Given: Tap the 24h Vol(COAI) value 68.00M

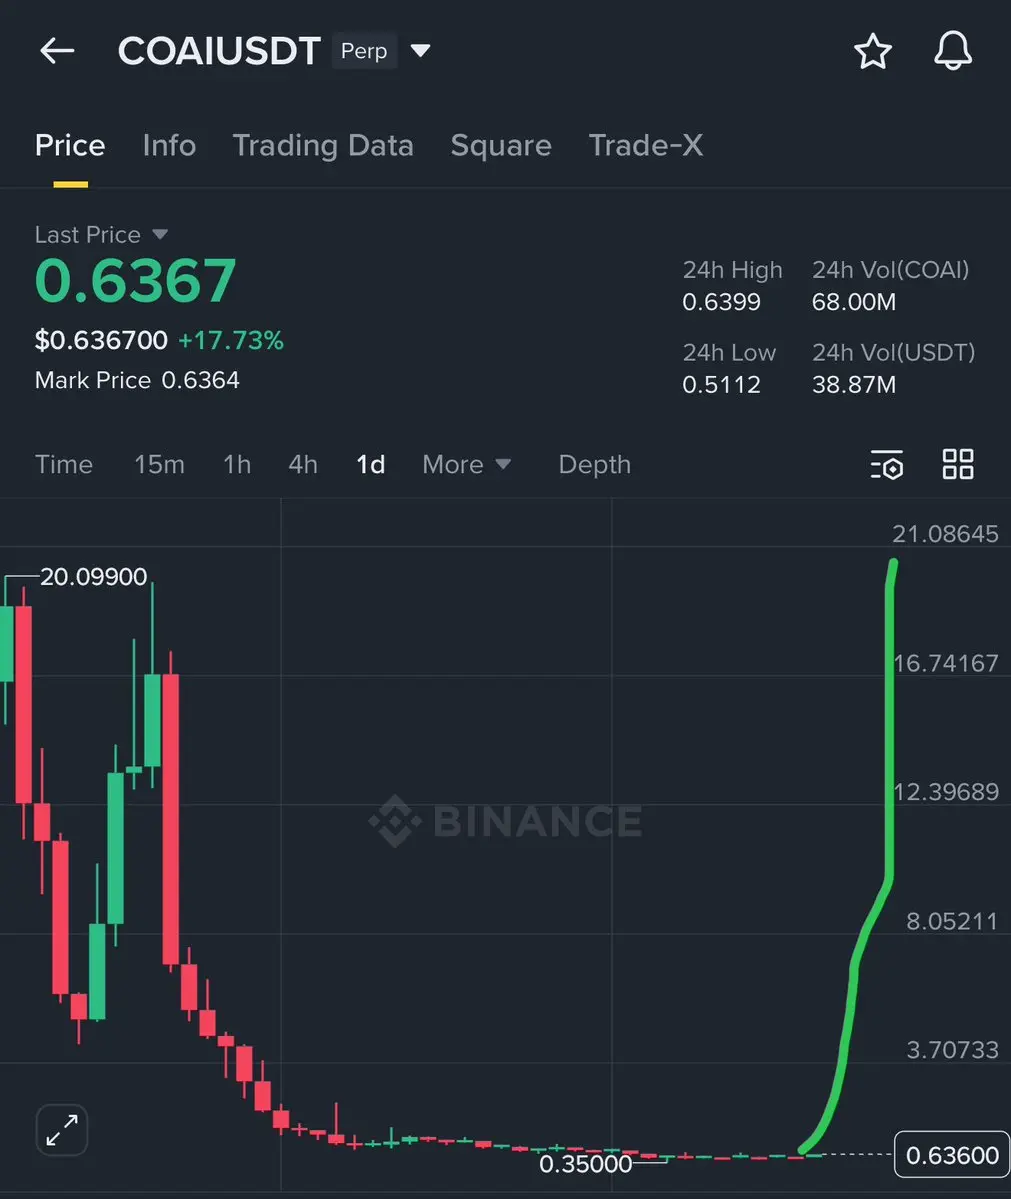Looking at the screenshot, I should pos(853,302).
